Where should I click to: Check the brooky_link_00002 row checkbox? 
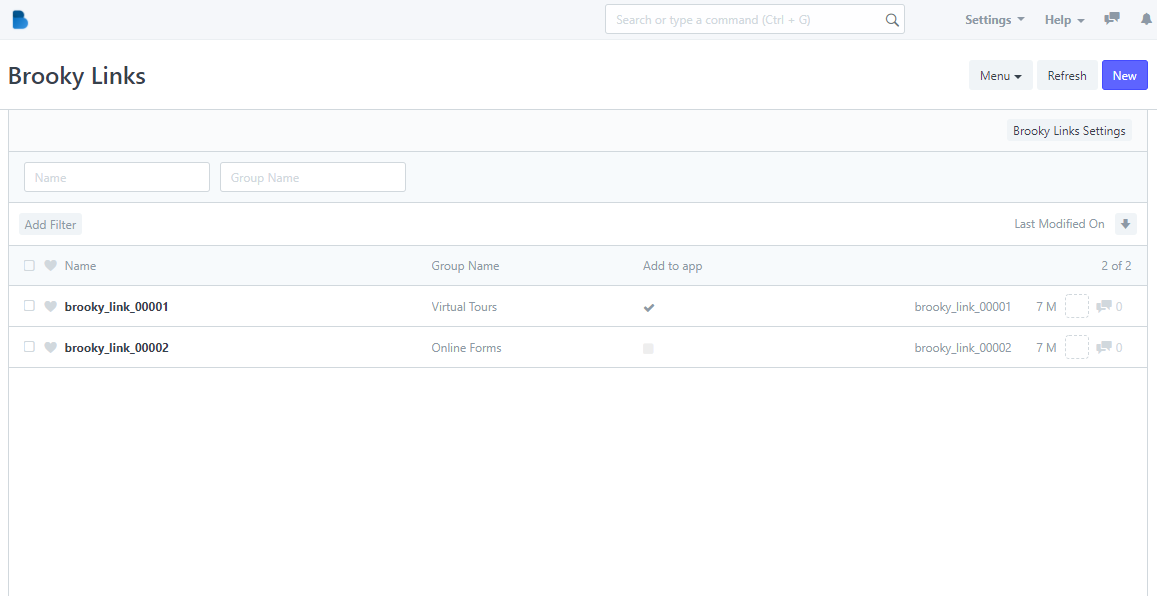click(30, 347)
